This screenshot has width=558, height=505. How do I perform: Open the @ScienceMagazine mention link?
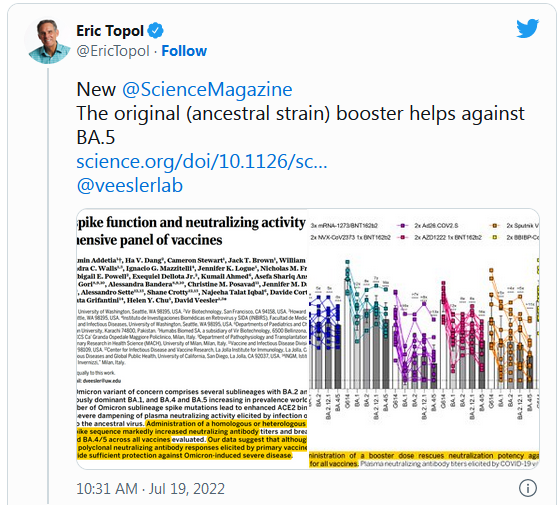pyautogui.click(x=207, y=89)
